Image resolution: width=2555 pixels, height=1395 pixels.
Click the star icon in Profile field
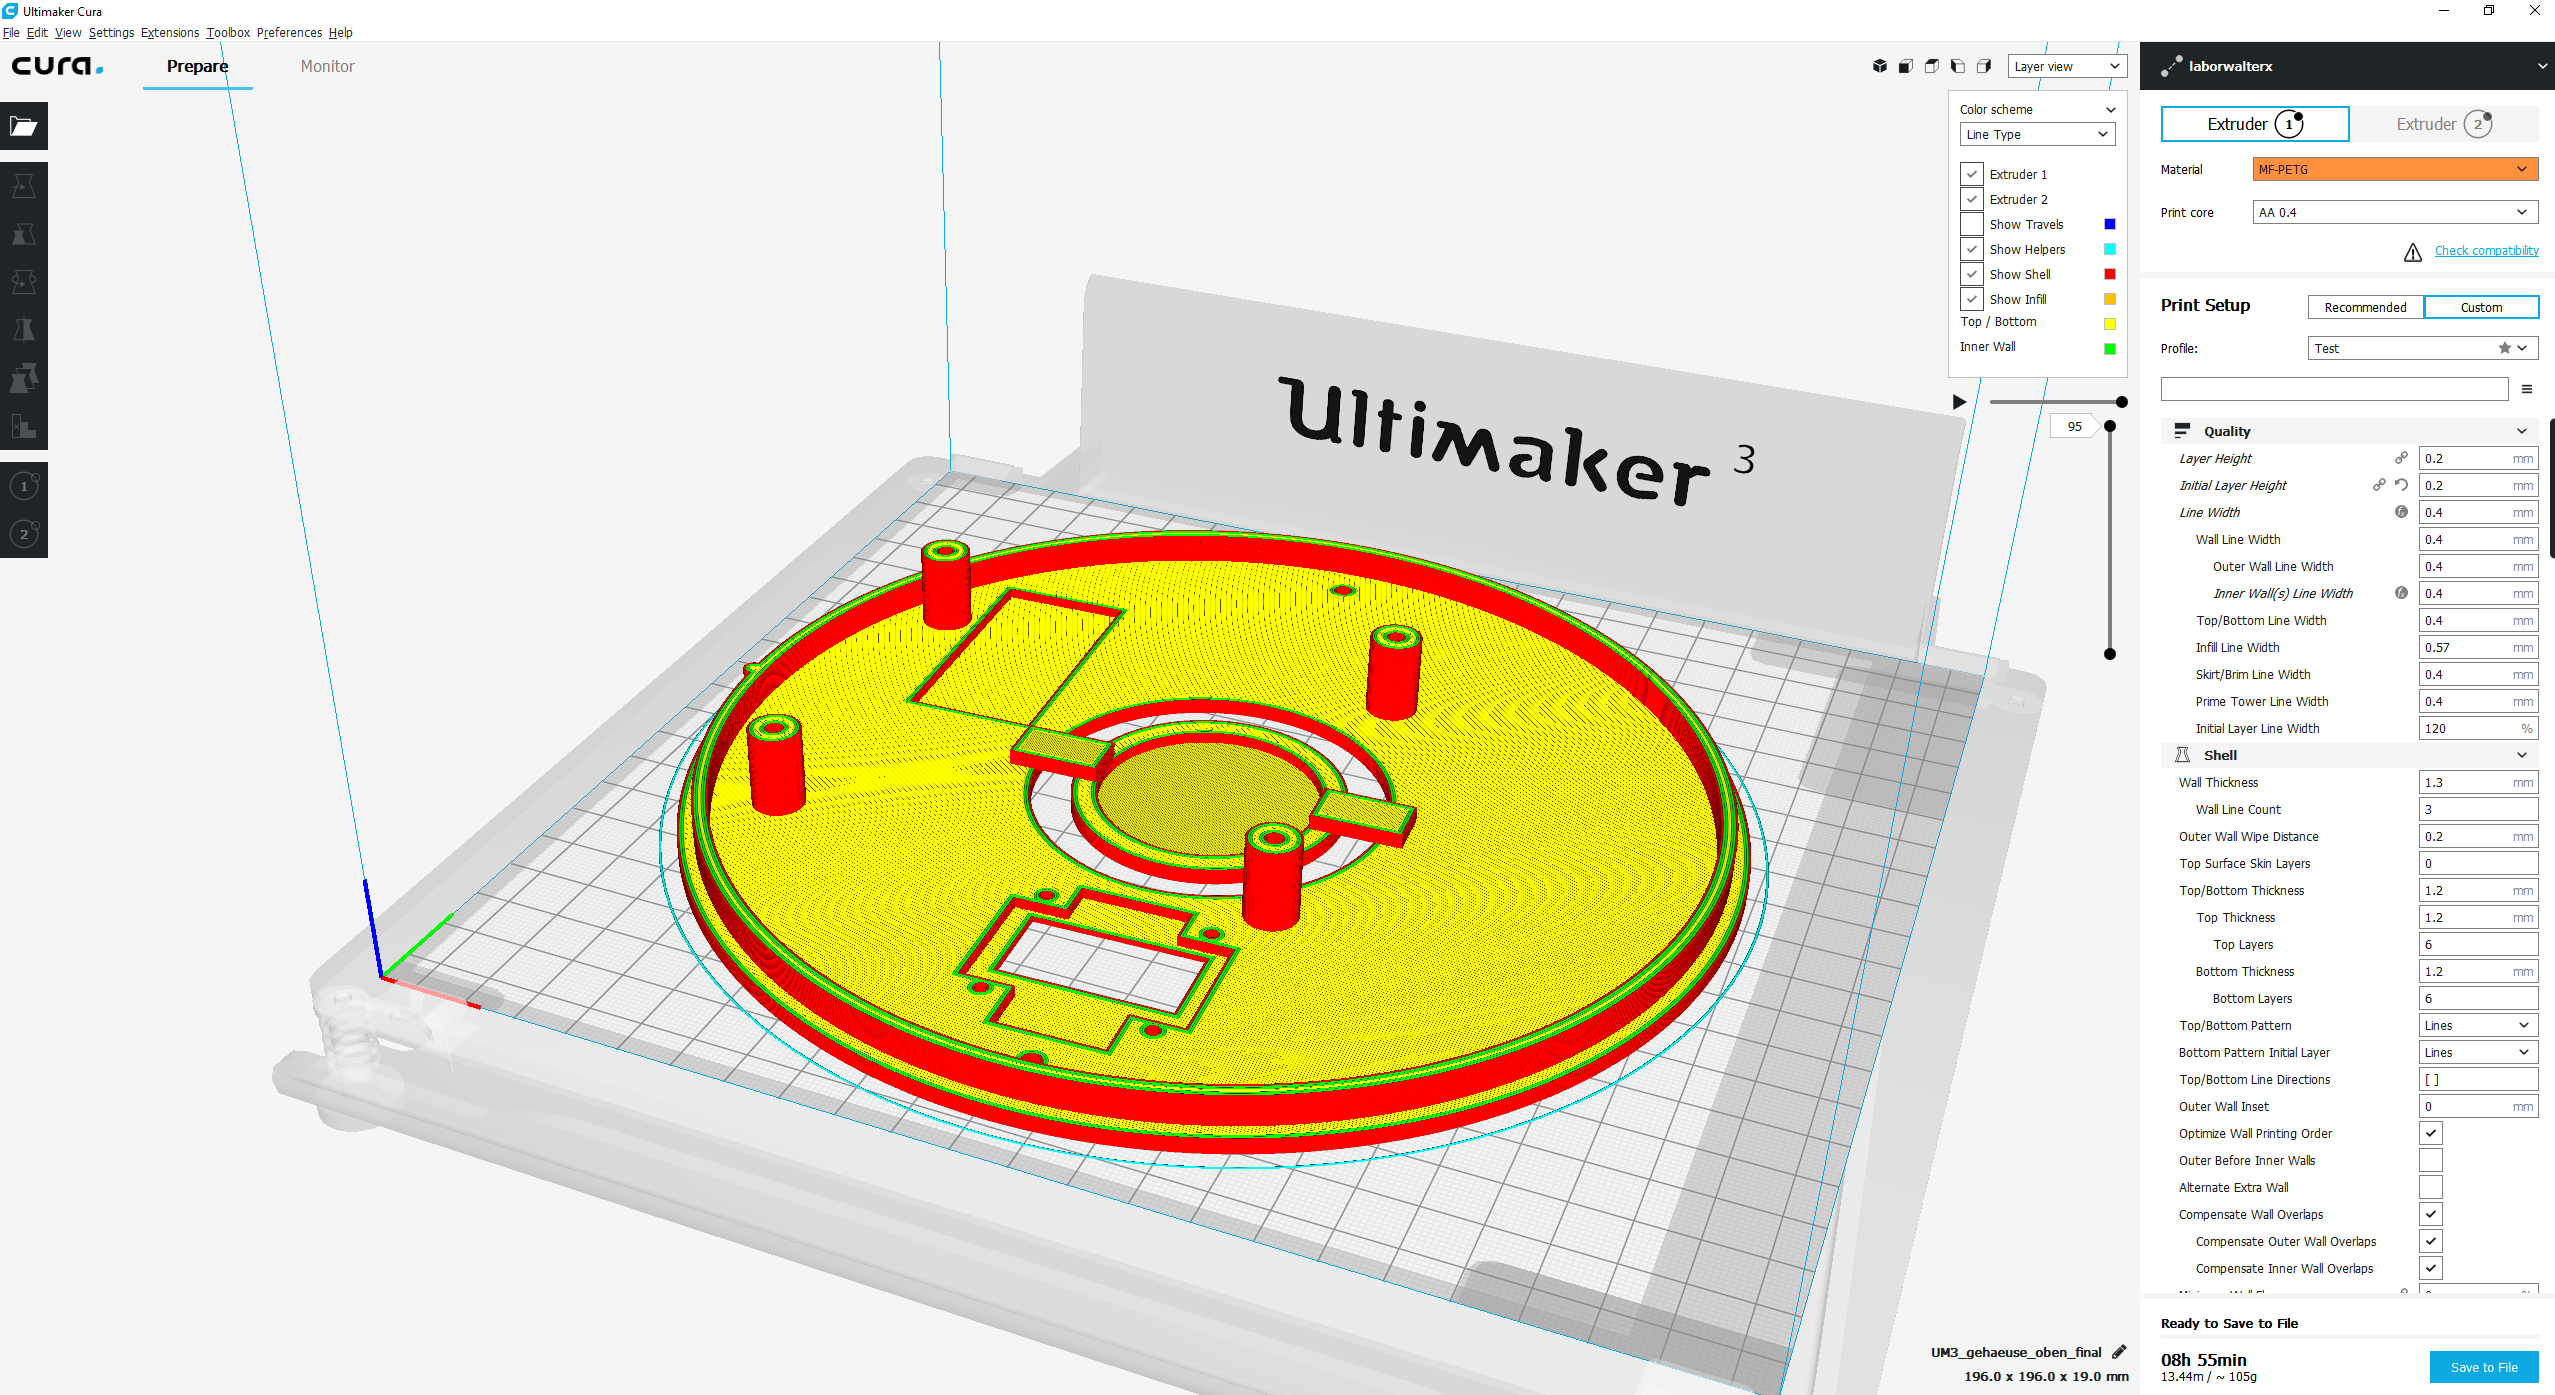click(x=2505, y=348)
